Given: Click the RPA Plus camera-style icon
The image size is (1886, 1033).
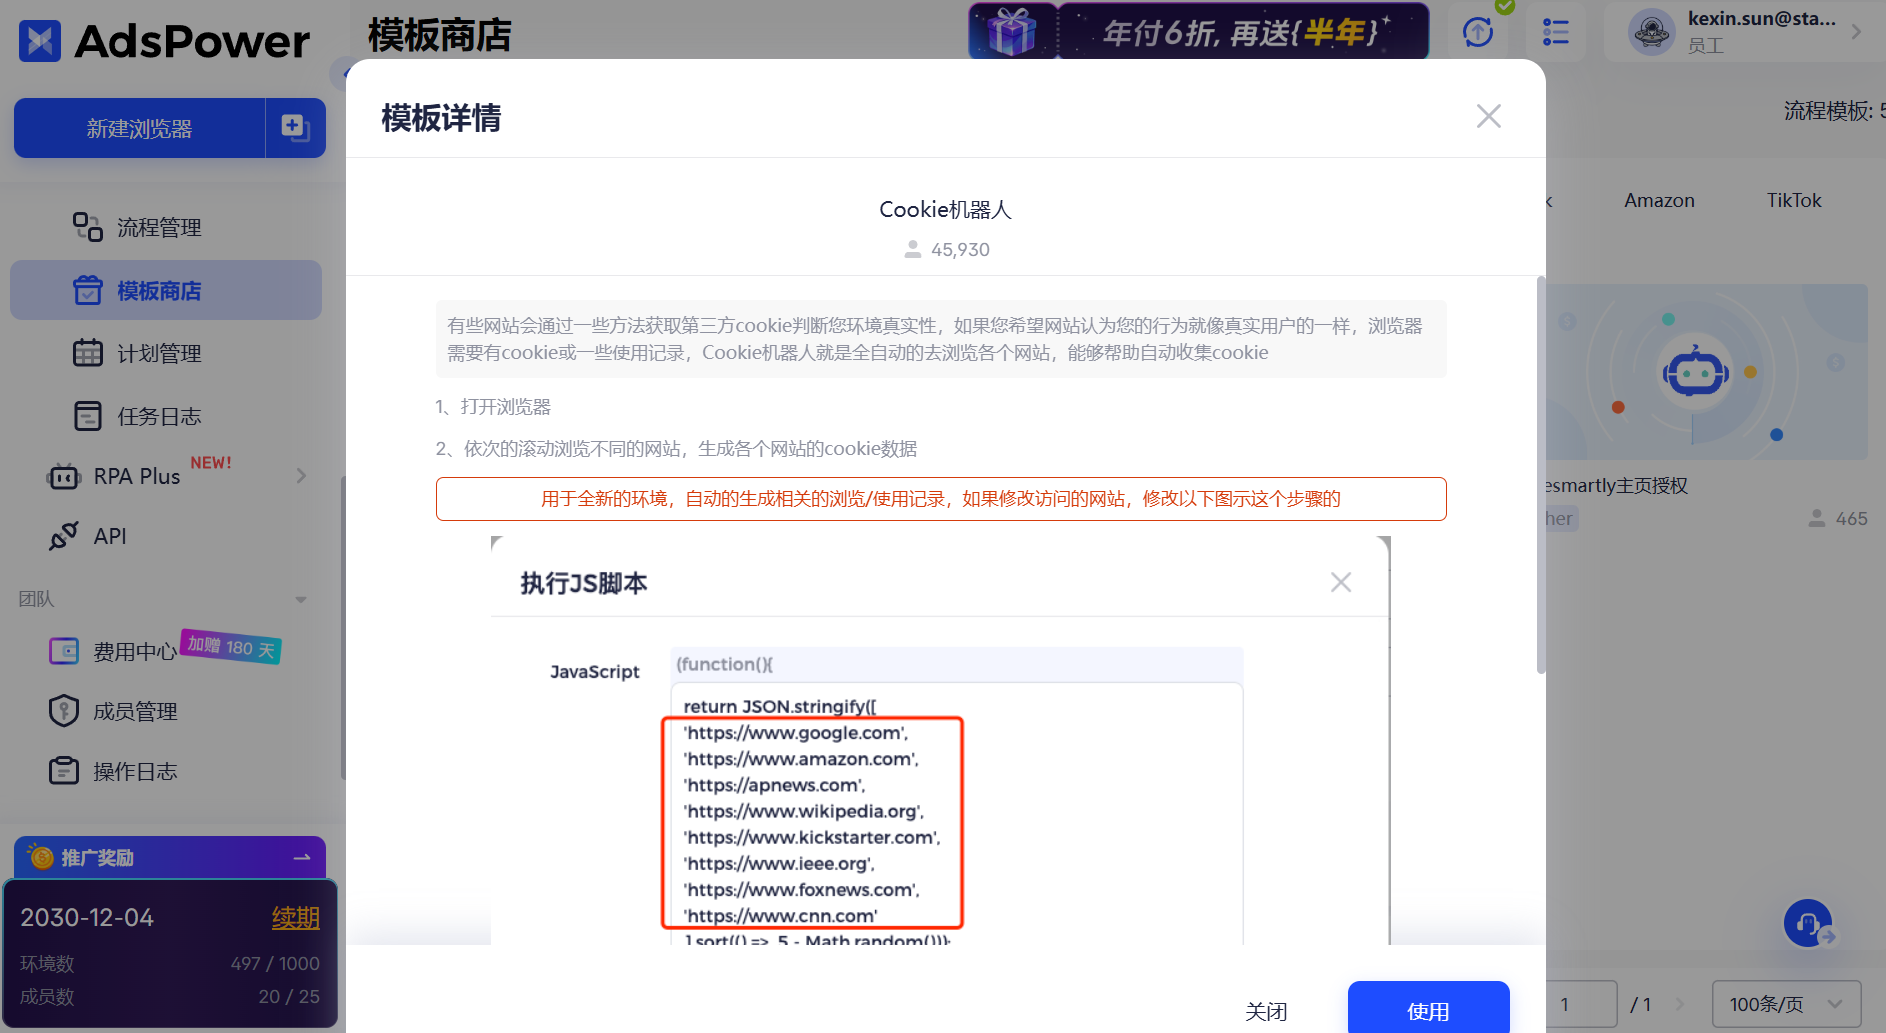Looking at the screenshot, I should point(63,476).
